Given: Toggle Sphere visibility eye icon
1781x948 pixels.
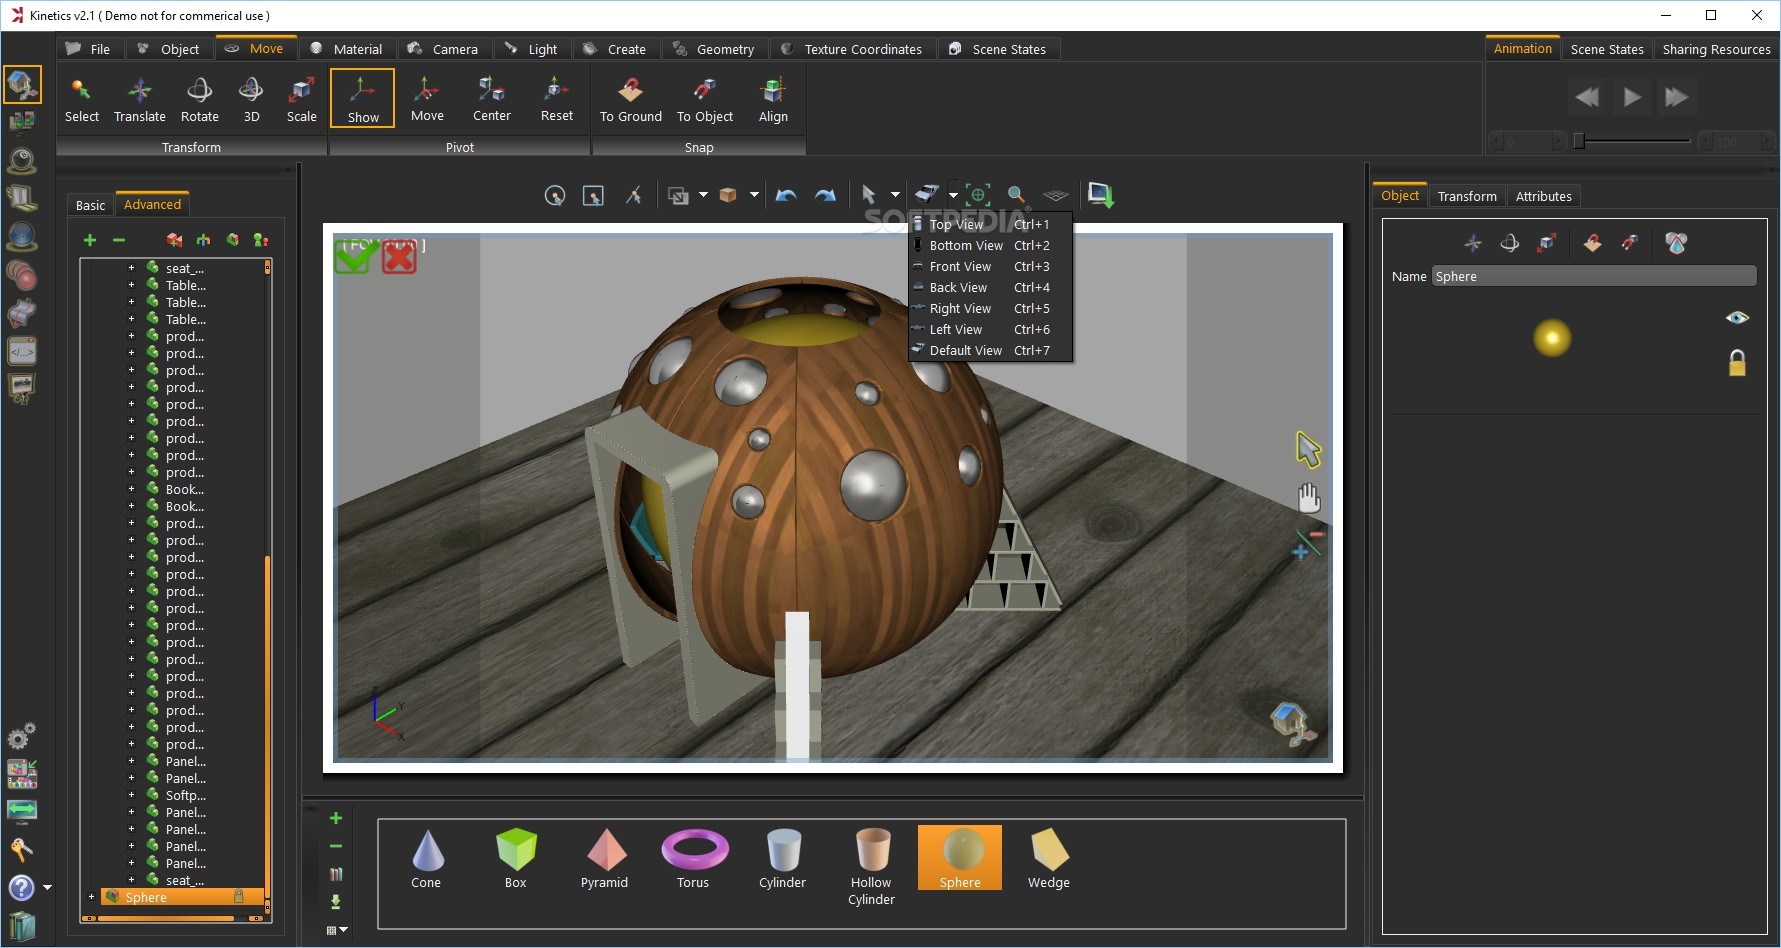Looking at the screenshot, I should pyautogui.click(x=1737, y=318).
